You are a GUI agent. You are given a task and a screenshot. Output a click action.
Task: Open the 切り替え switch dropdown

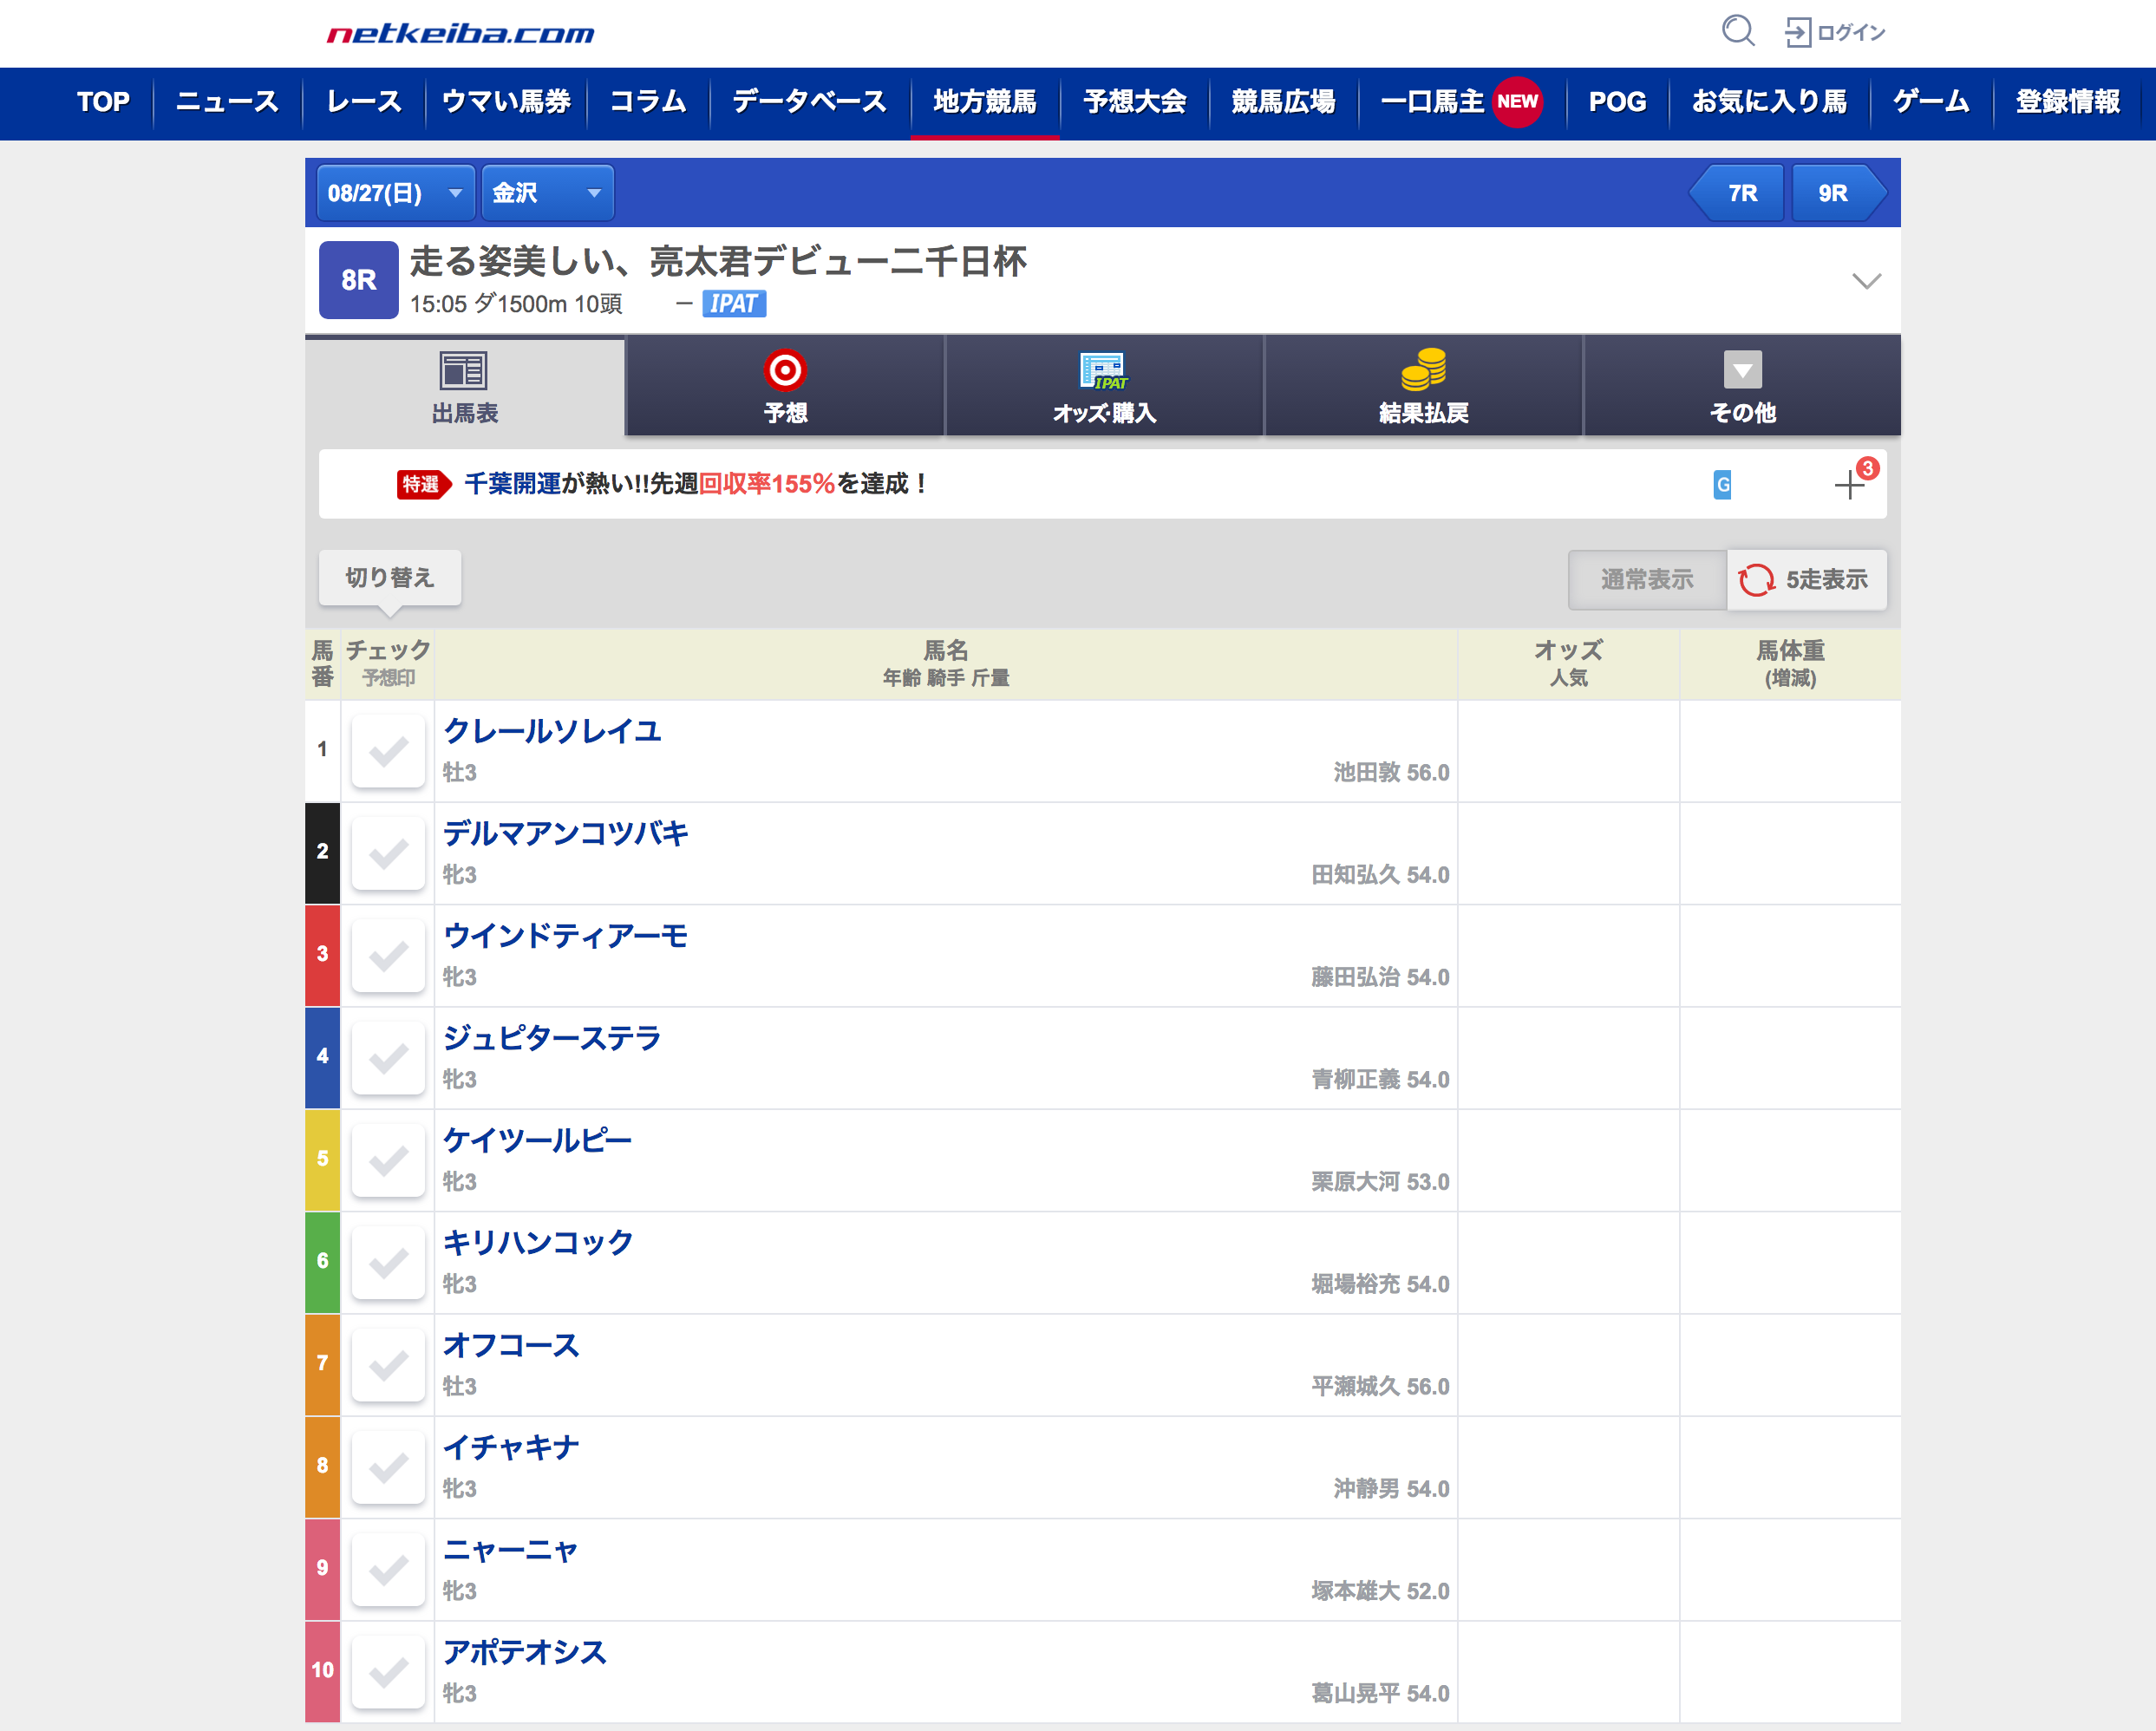[390, 577]
